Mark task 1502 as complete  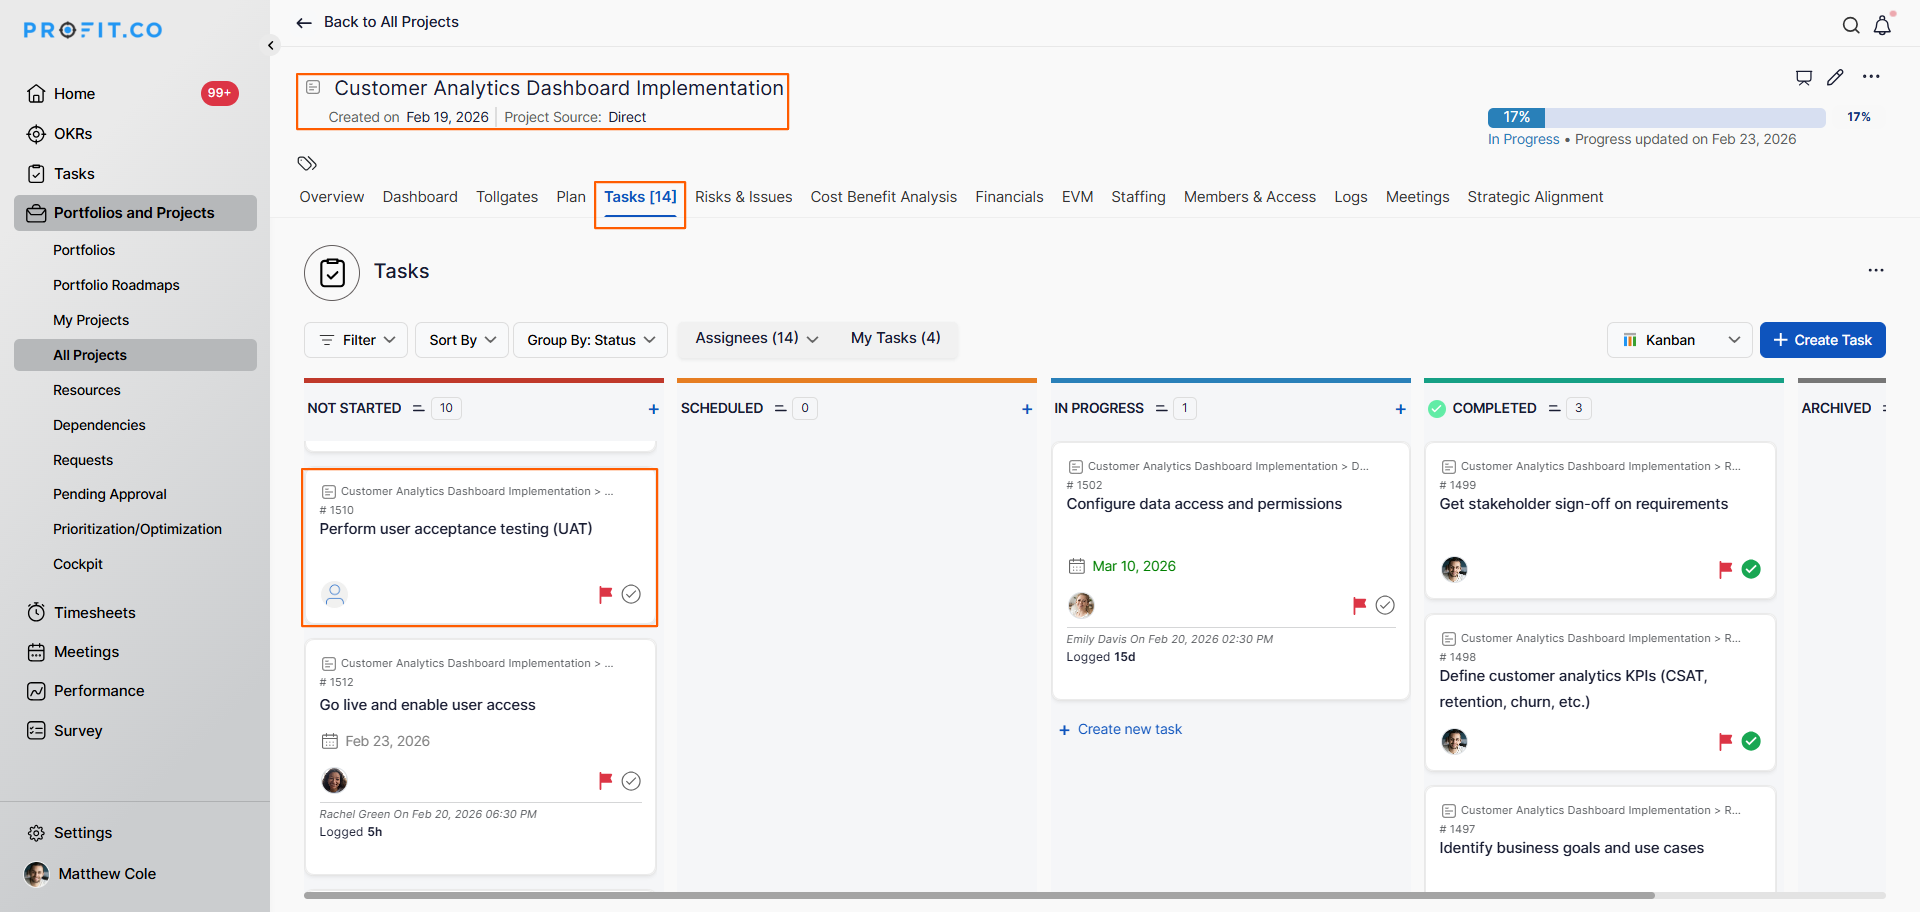coord(1385,605)
